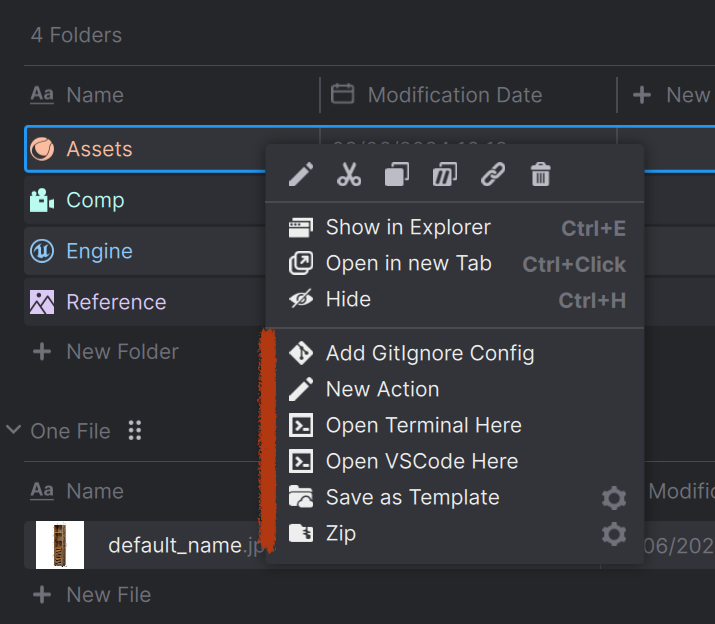The width and height of the screenshot is (715, 624).
Task: Open settings gear for Save as Template
Action: [613, 498]
